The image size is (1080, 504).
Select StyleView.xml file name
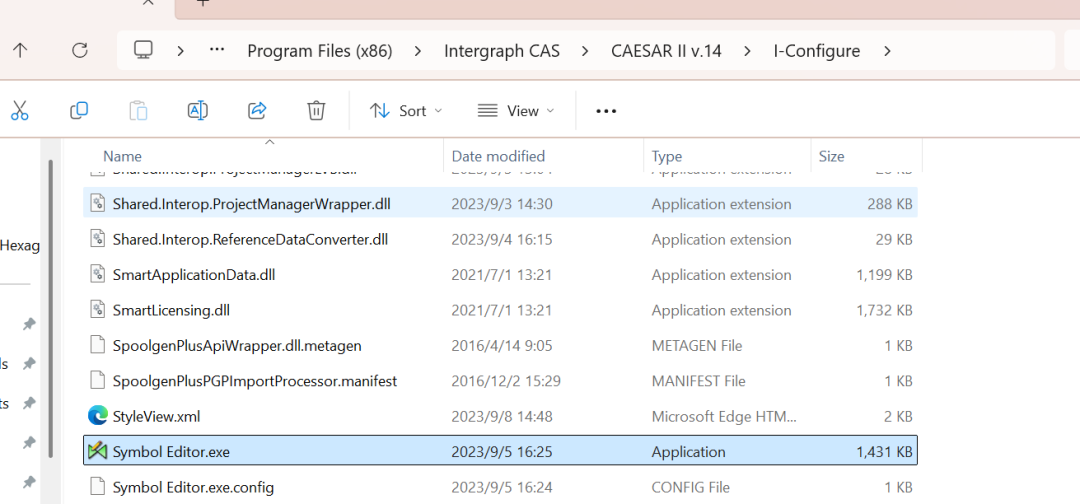pyautogui.click(x=156, y=417)
